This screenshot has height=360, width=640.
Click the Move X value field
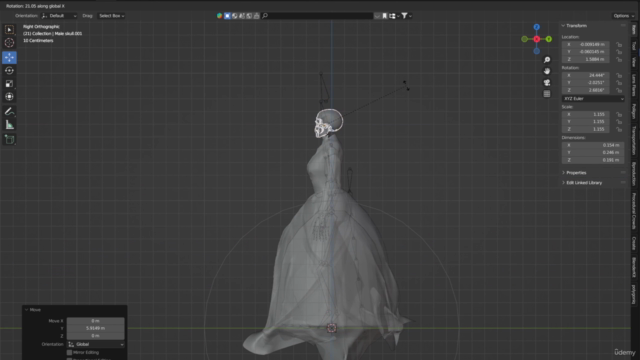[96, 321]
